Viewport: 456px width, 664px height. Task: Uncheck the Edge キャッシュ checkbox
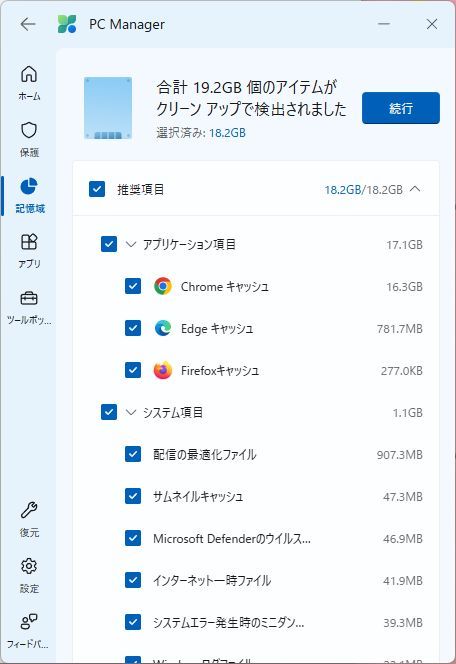(x=133, y=328)
